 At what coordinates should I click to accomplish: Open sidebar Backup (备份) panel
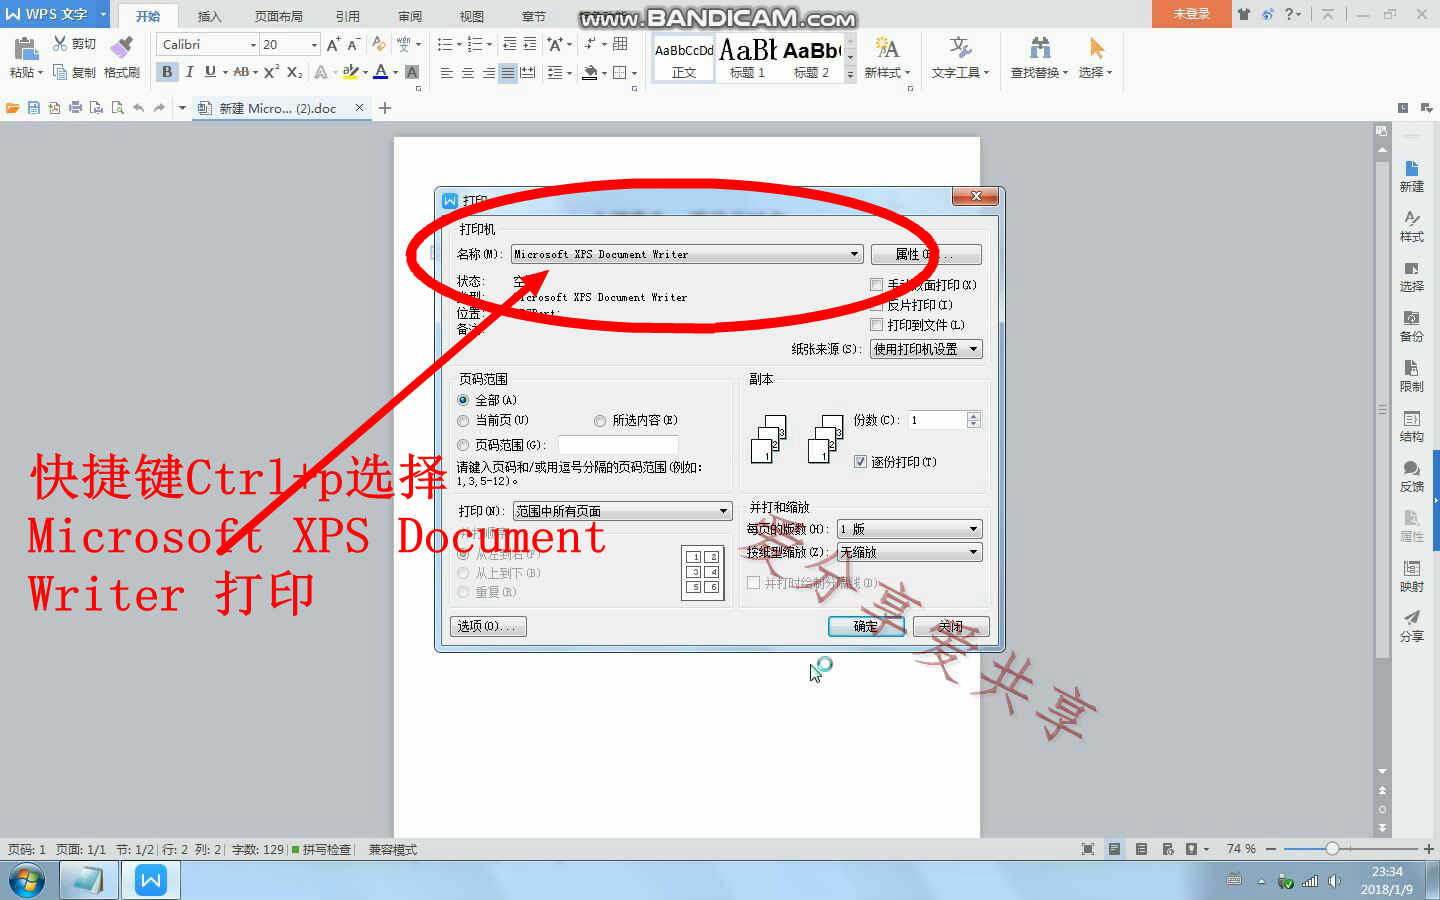tap(1411, 326)
